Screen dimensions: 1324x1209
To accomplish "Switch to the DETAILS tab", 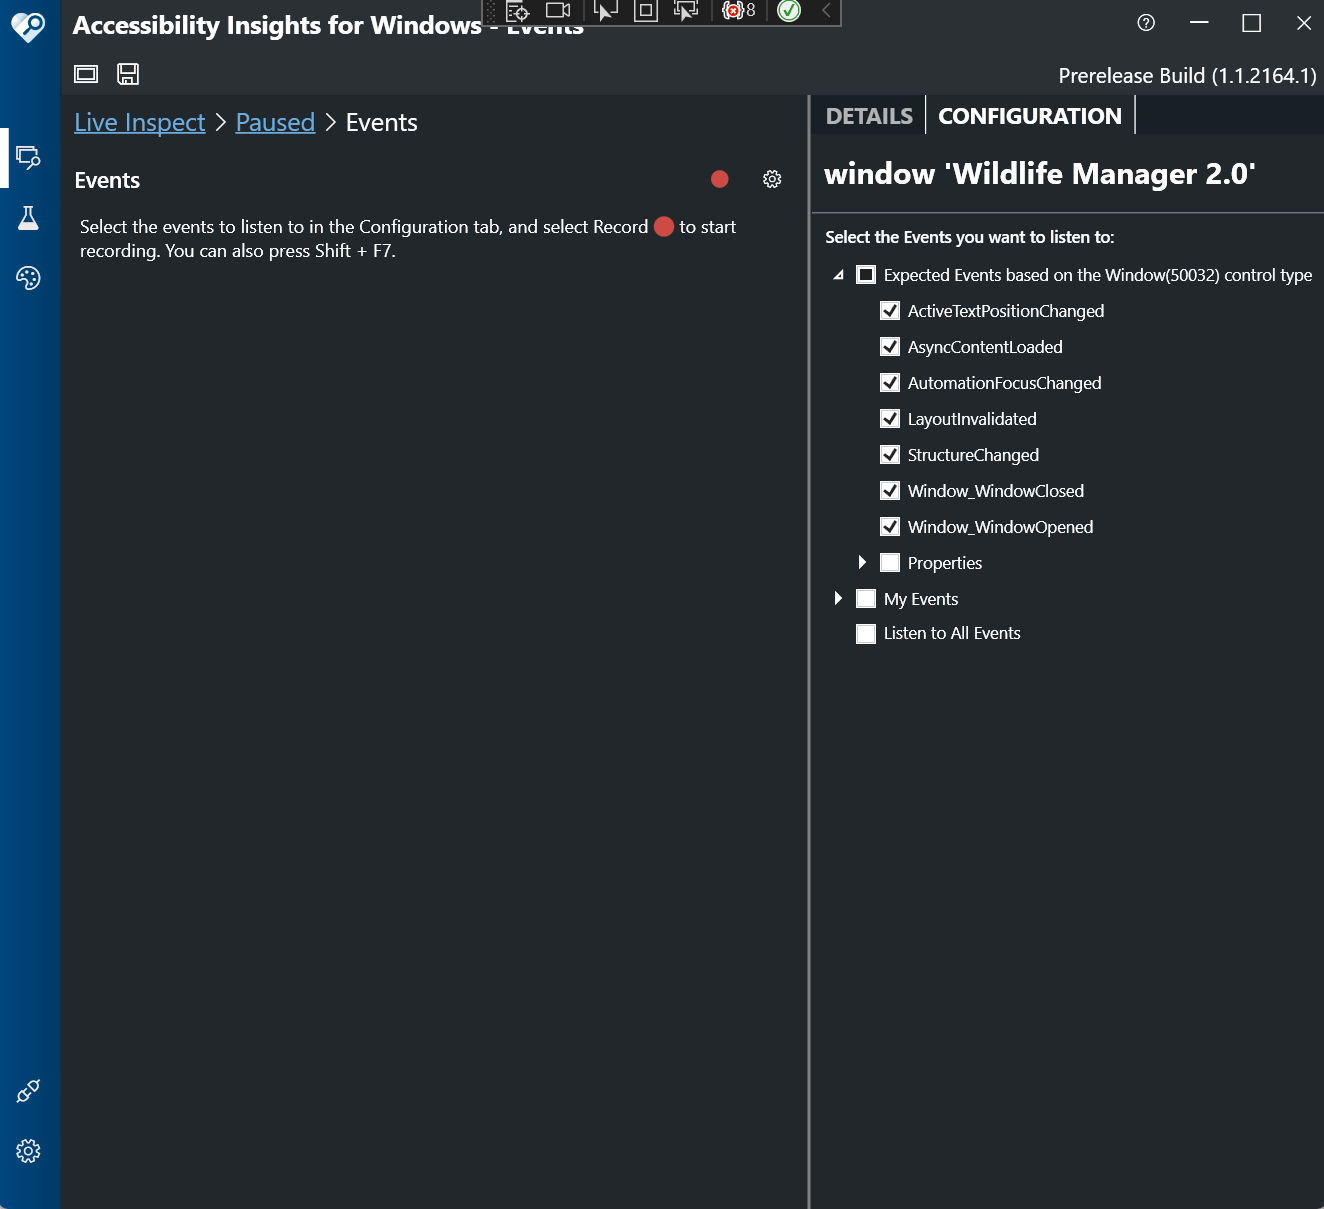I will pyautogui.click(x=867, y=115).
